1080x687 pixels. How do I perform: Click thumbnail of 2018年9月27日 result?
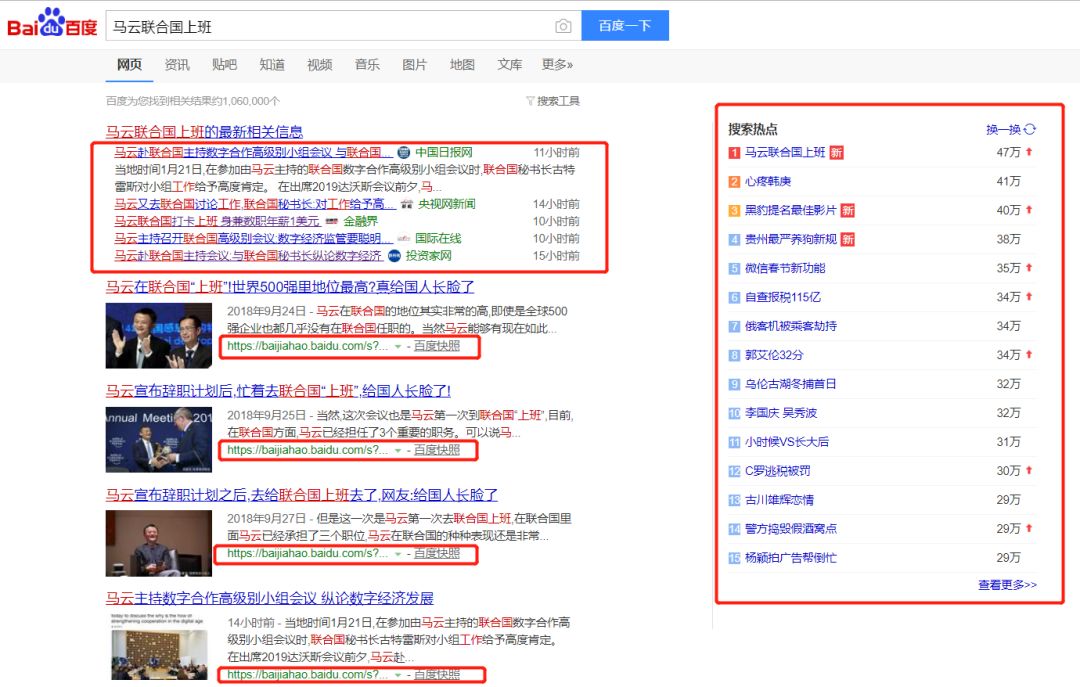pyautogui.click(x=158, y=543)
